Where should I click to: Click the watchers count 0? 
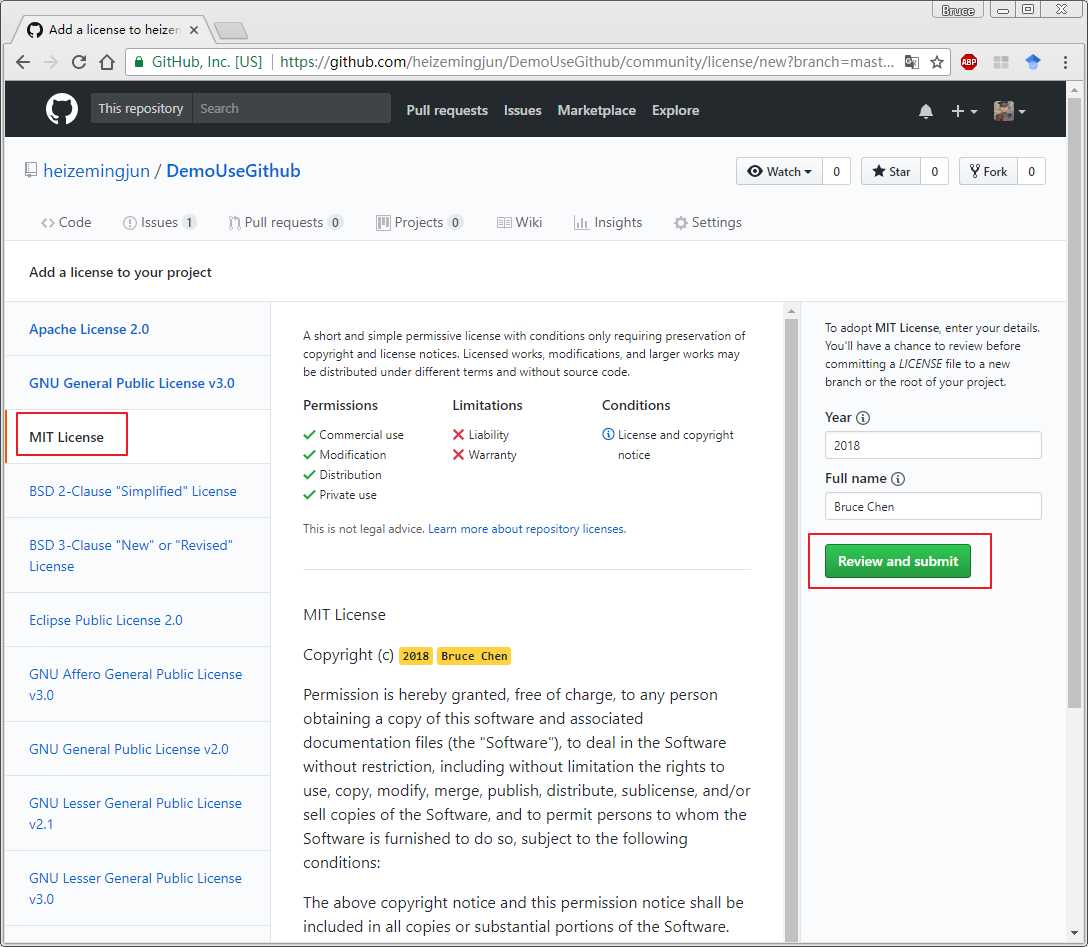(836, 171)
